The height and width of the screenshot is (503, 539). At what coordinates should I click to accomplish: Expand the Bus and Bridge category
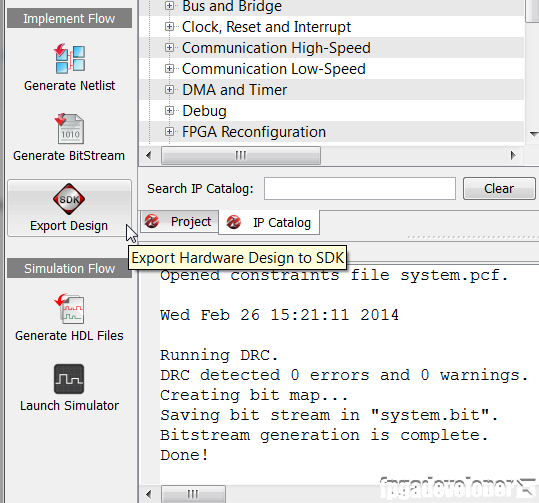169,6
